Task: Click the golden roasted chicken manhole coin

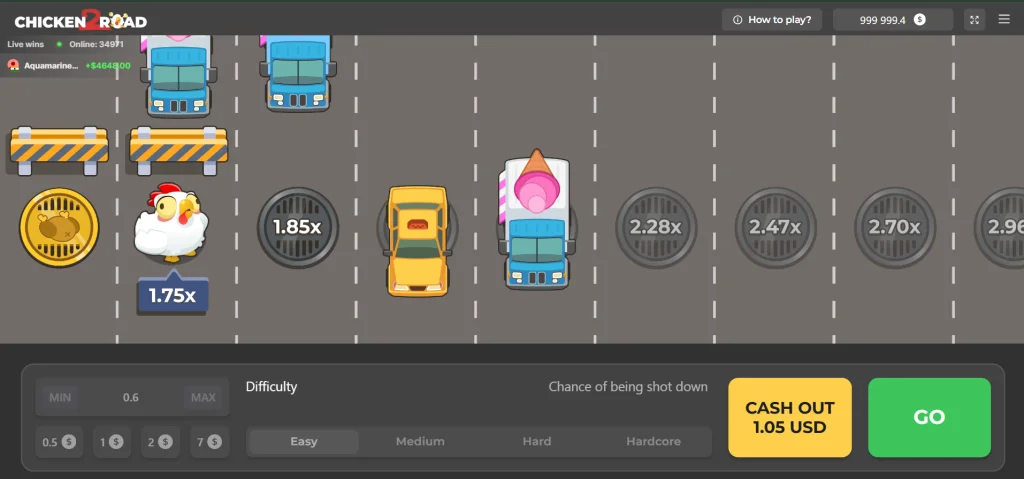Action: [59, 227]
